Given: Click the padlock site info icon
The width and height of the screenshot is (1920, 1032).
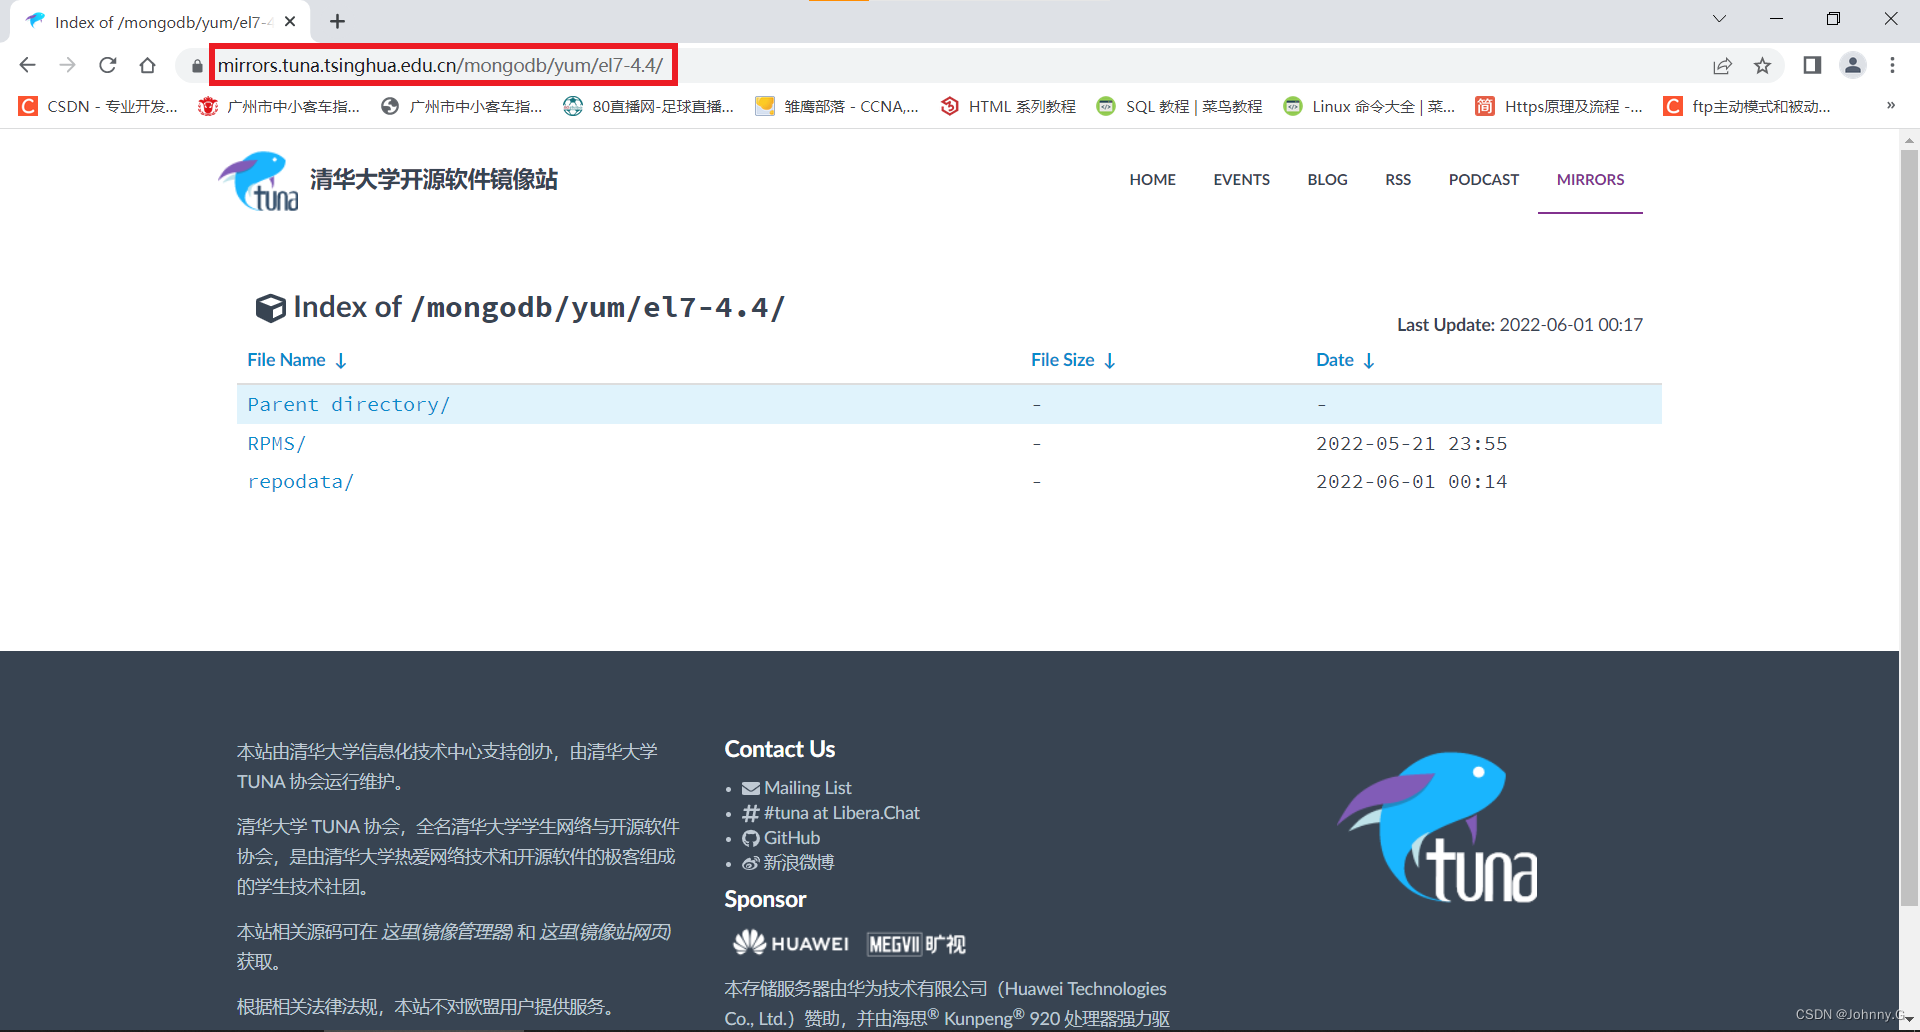Looking at the screenshot, I should [196, 66].
